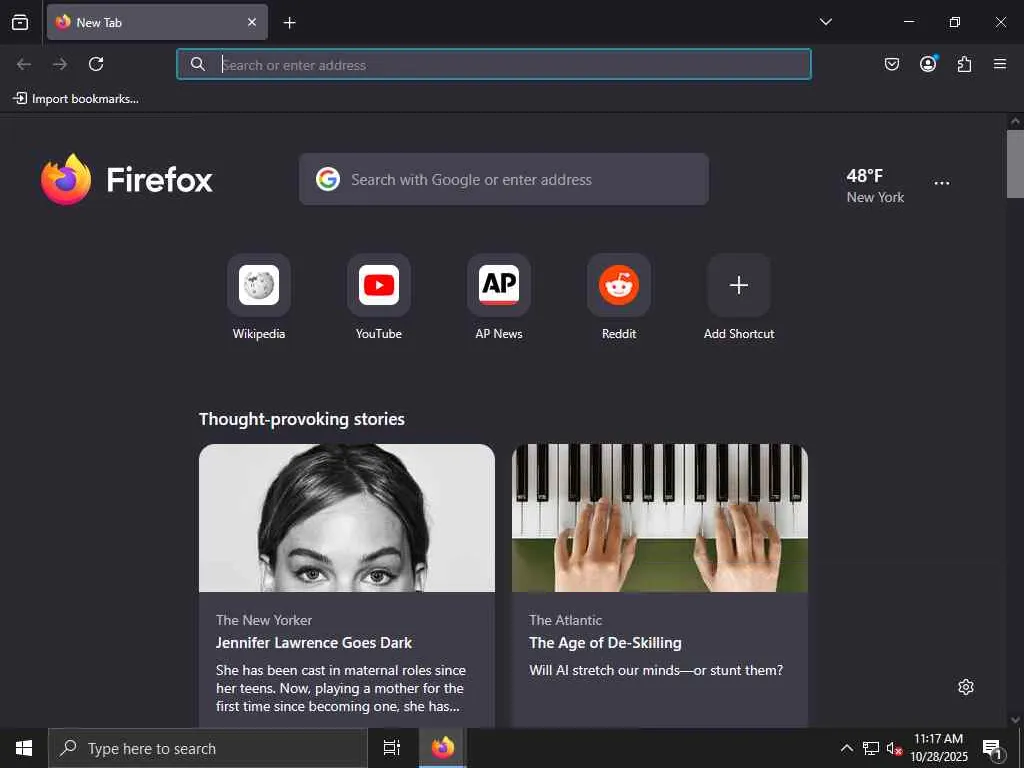Open Jennifer Lawrence Goes Dark headline
The image size is (1024, 768).
pyautogui.click(x=314, y=643)
